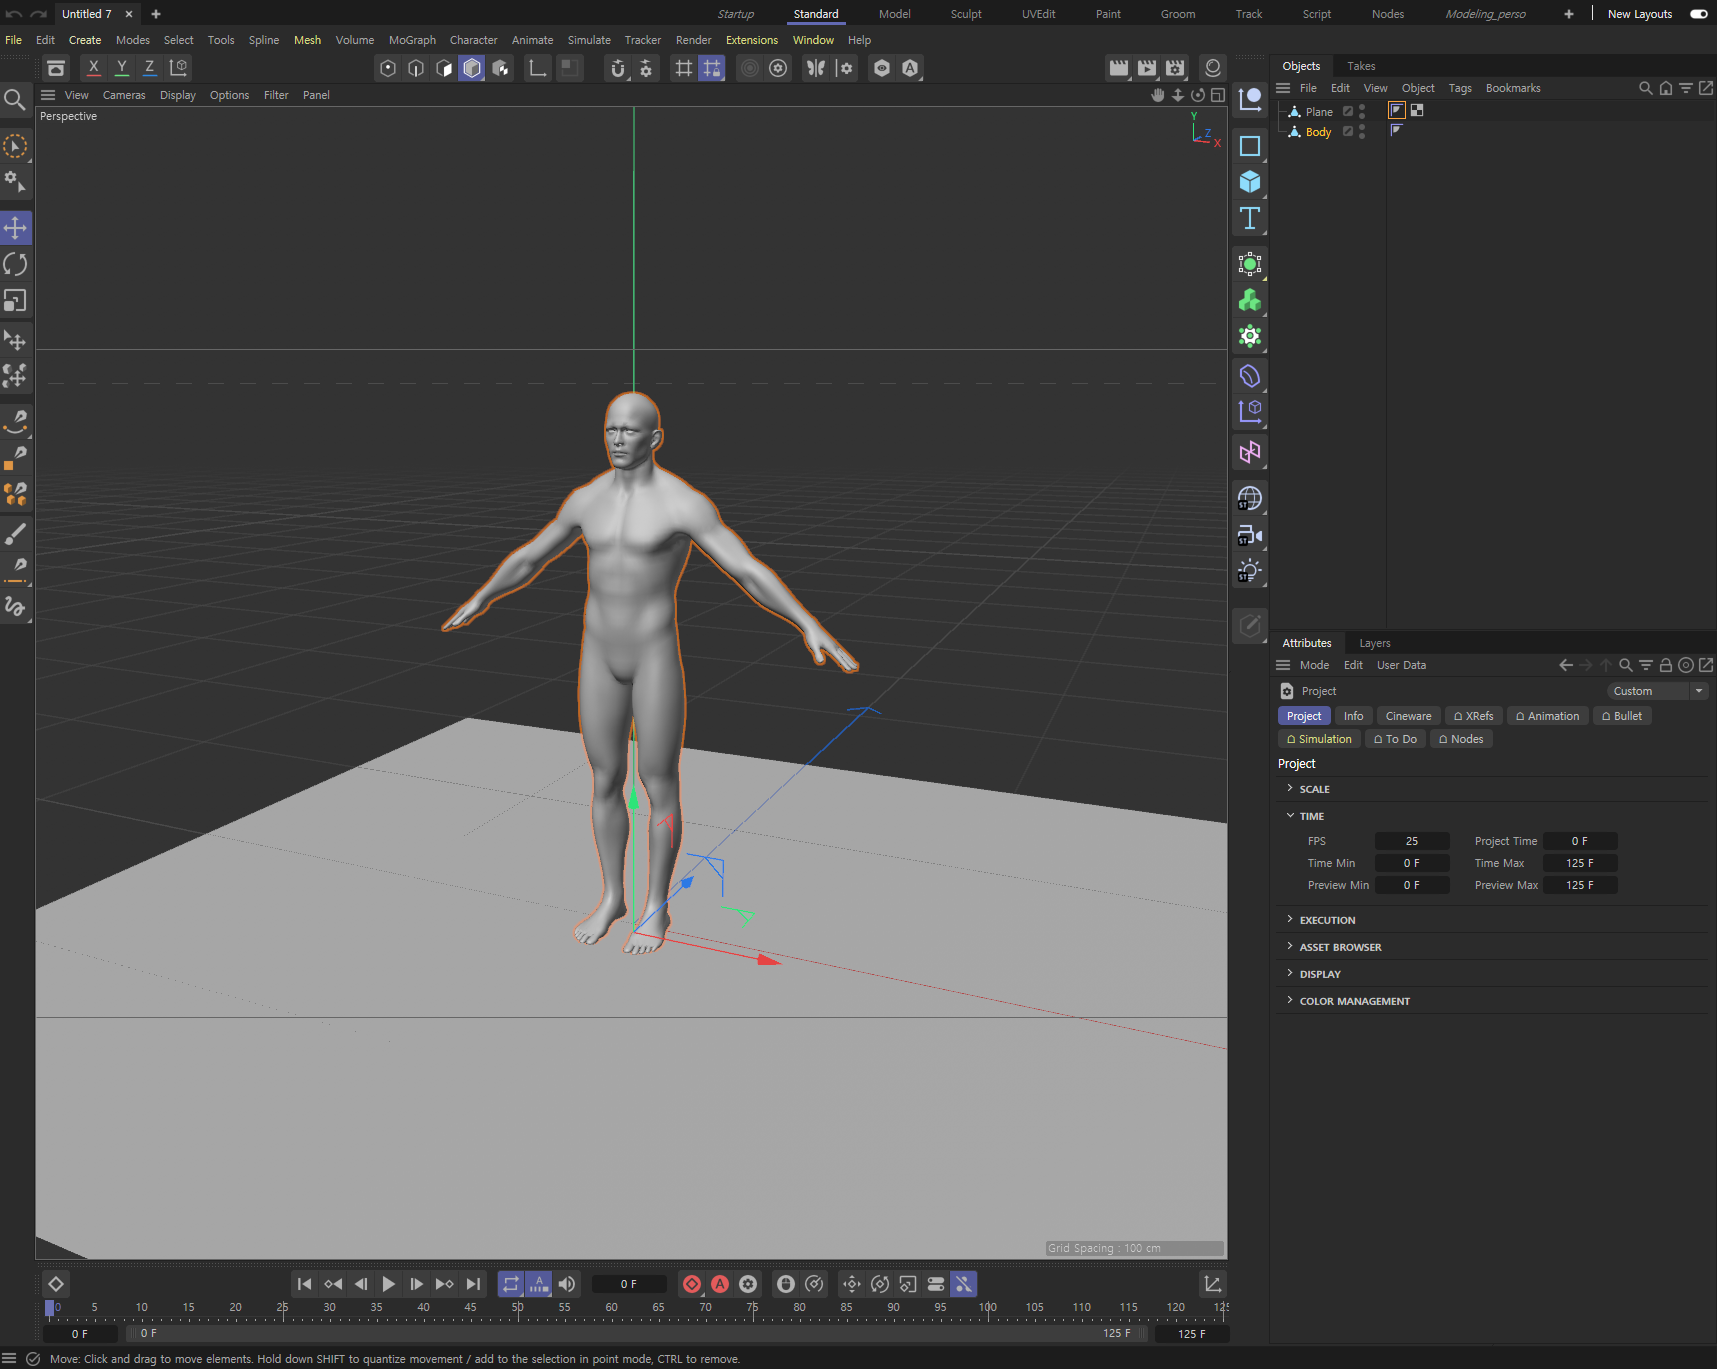The image size is (1717, 1369).
Task: Add a Light object
Action: (x=1250, y=571)
